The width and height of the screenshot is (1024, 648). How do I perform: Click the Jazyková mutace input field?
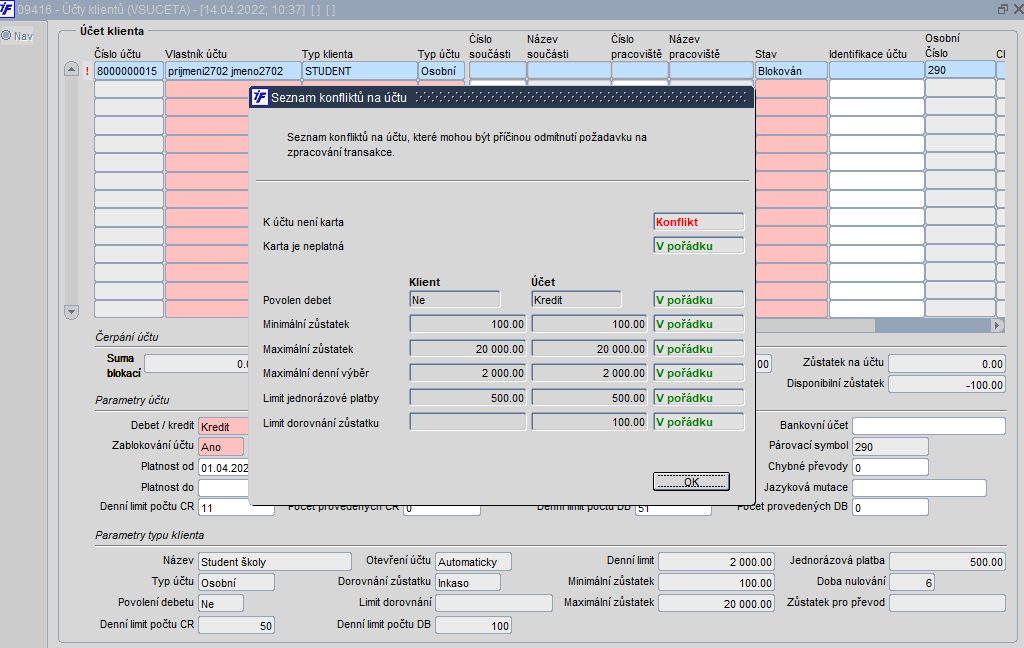coord(918,488)
